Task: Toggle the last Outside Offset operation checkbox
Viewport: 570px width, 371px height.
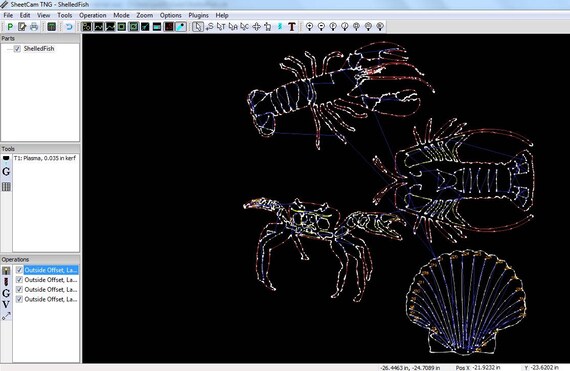Action: pyautogui.click(x=19, y=299)
